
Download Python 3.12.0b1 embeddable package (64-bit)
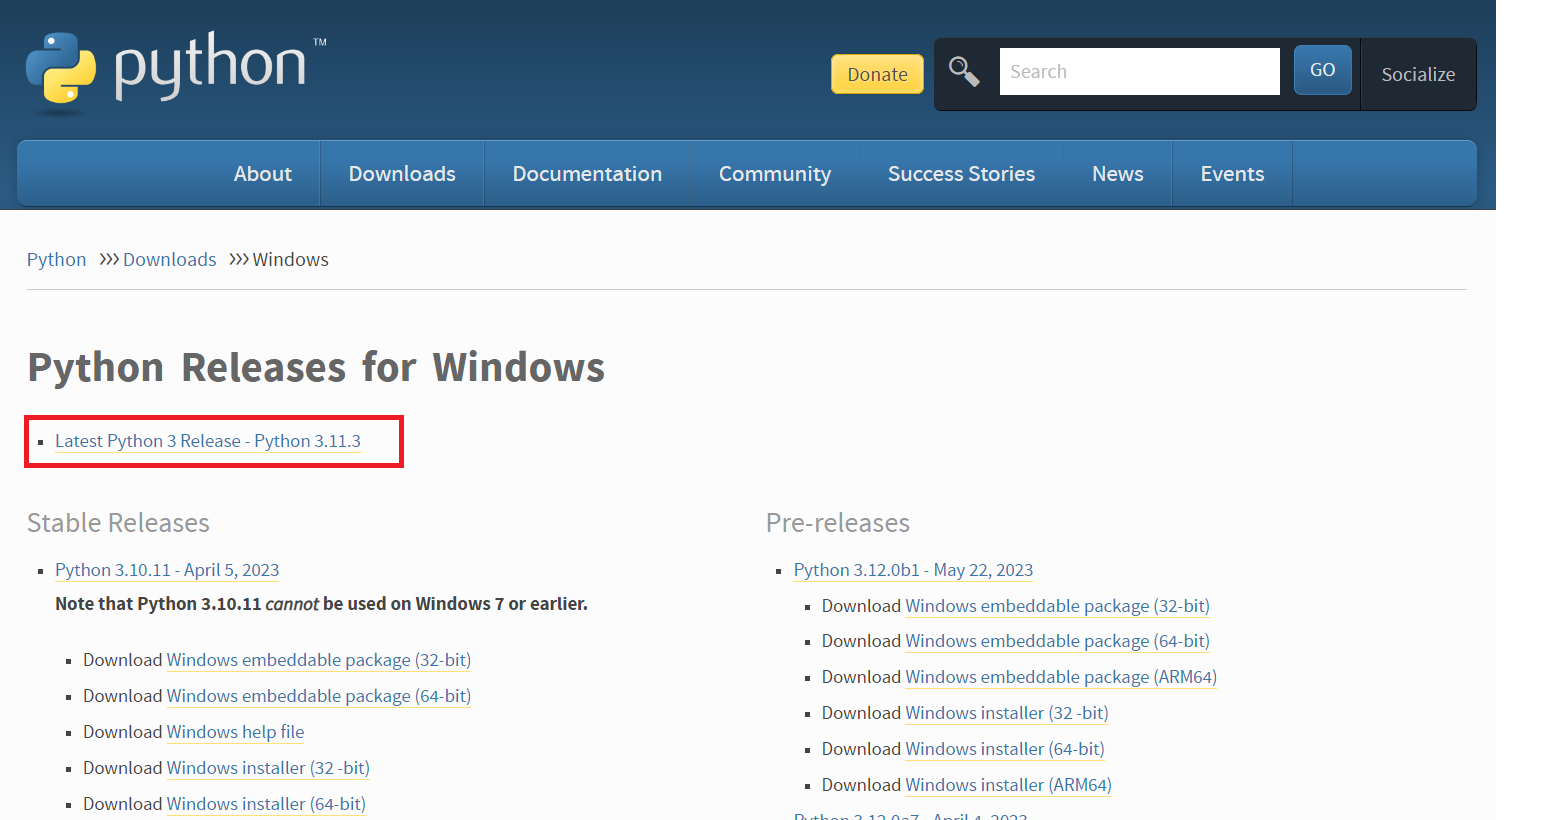click(1057, 641)
